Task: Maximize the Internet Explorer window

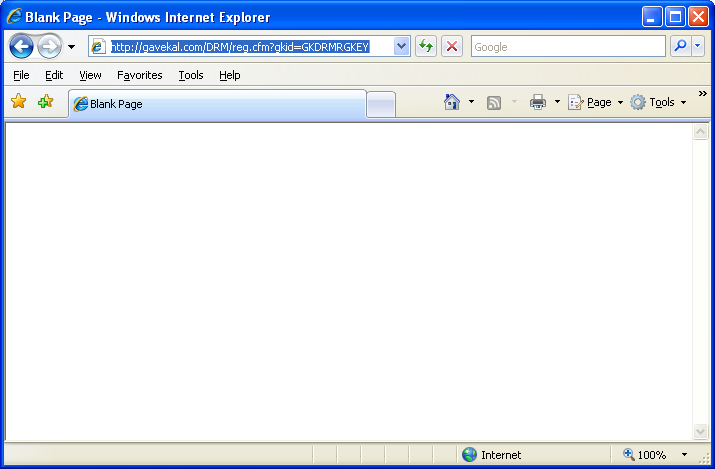Action: 675,17
